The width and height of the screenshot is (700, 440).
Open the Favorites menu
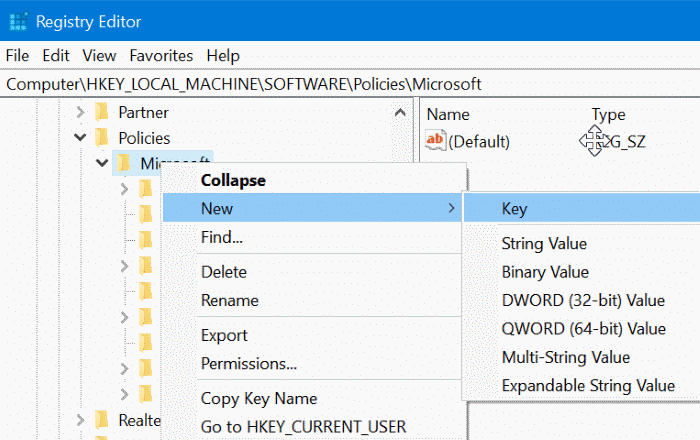coord(161,55)
